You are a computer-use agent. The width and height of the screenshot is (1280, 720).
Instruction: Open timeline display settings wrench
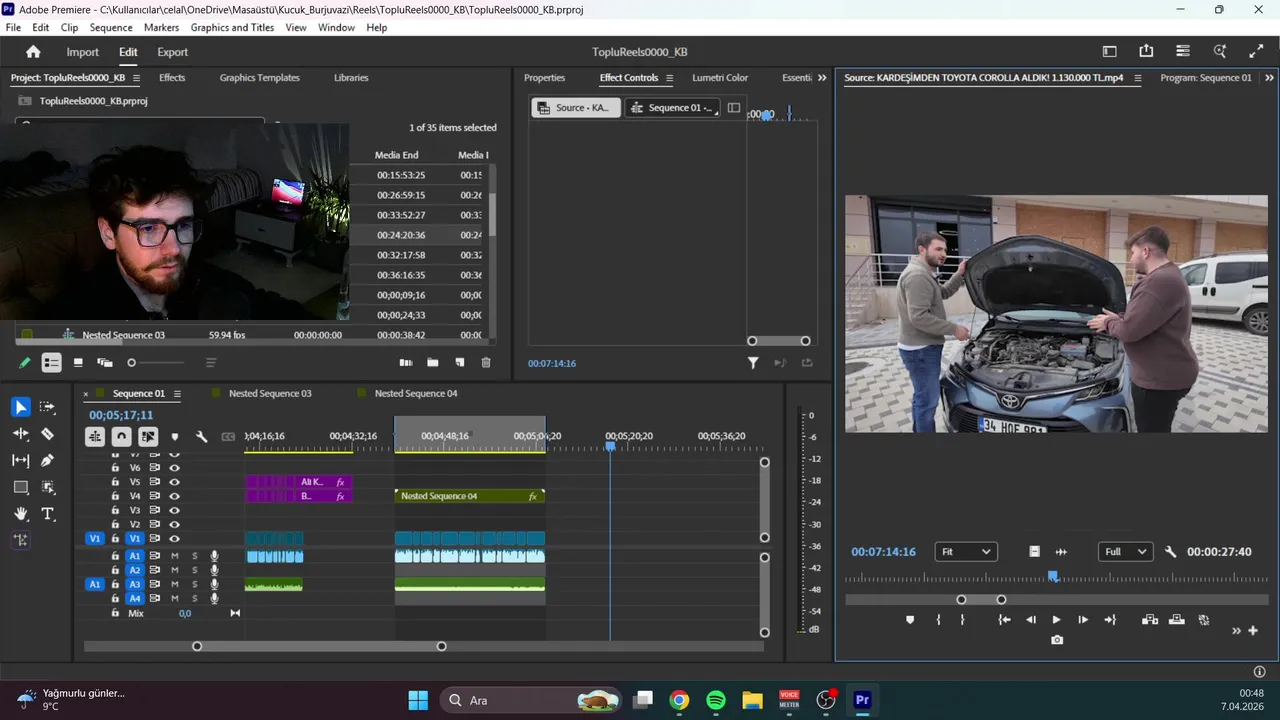[x=201, y=436]
